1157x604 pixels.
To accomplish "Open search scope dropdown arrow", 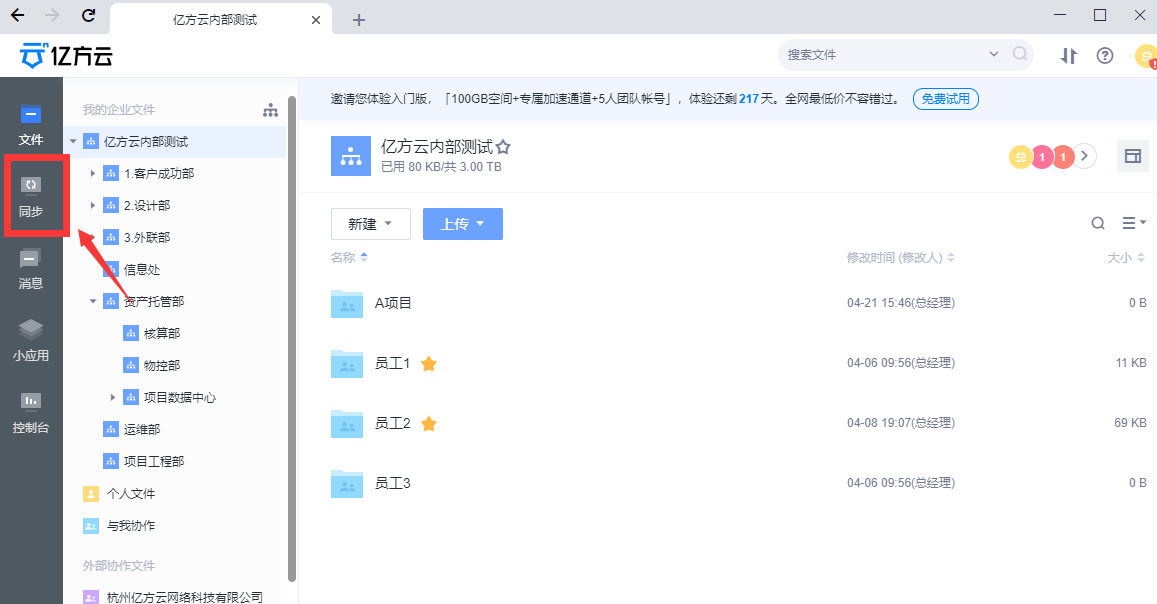I will tap(994, 54).
